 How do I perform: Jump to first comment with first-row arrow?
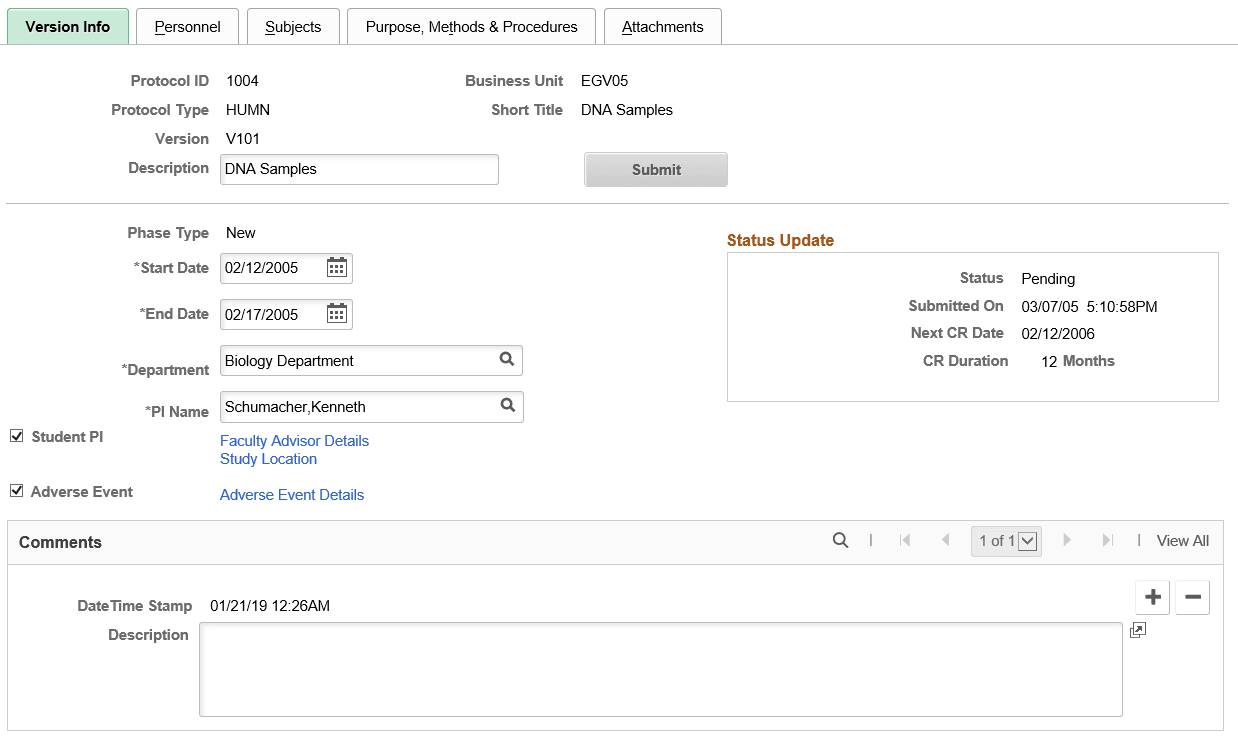coord(905,540)
